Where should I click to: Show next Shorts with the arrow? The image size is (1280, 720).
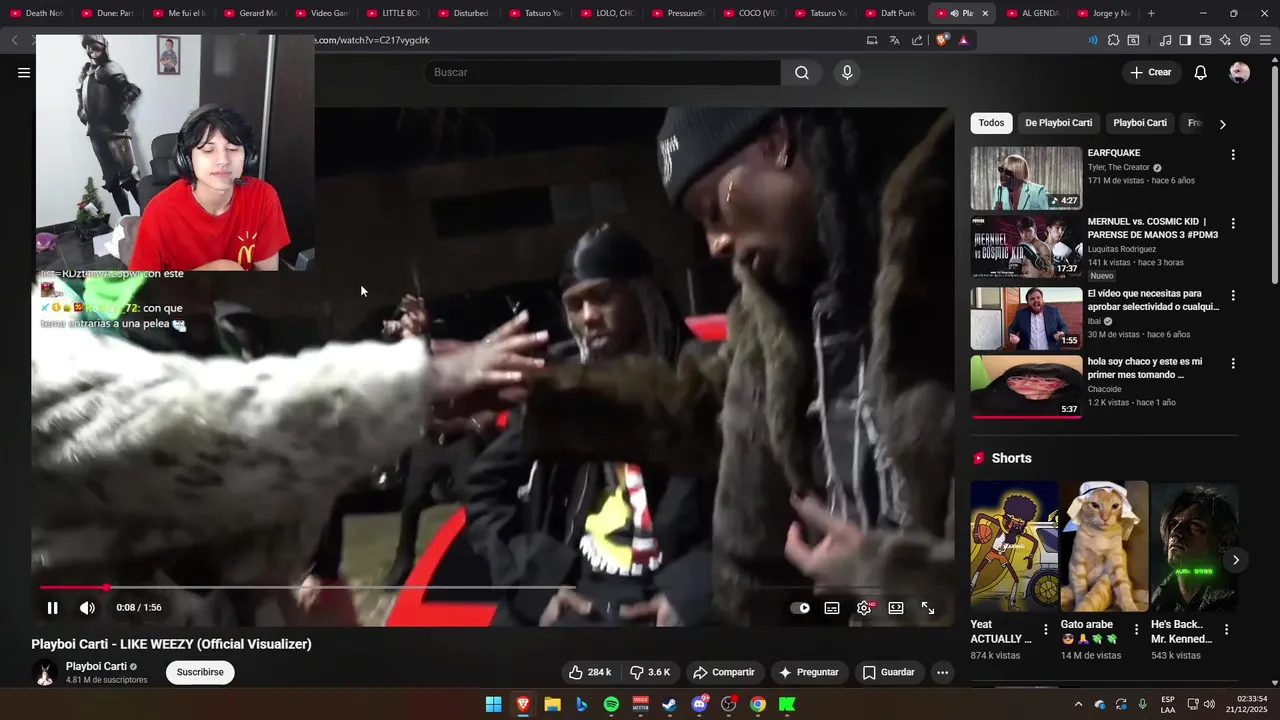(x=1235, y=560)
